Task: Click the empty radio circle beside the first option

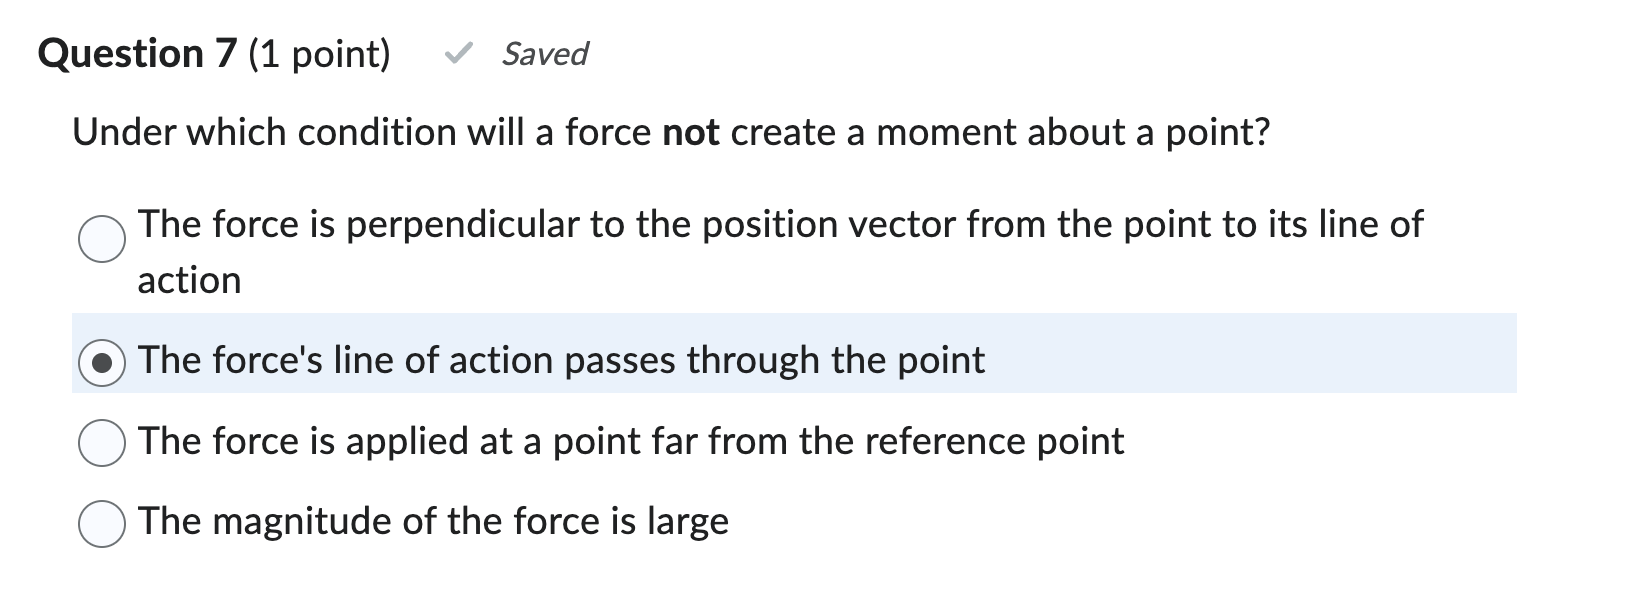Action: (x=100, y=240)
